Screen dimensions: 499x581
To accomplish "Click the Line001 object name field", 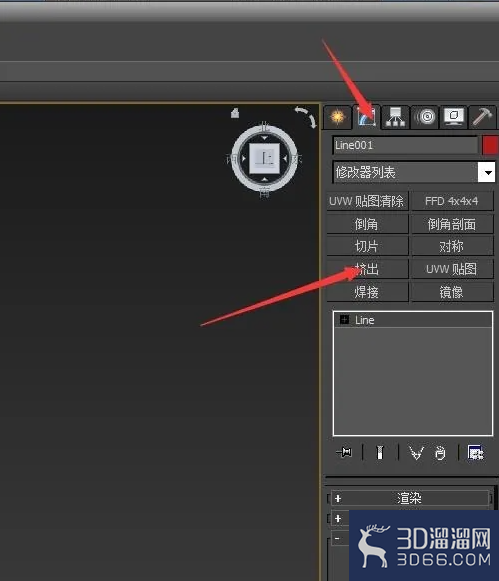I will click(x=406, y=145).
